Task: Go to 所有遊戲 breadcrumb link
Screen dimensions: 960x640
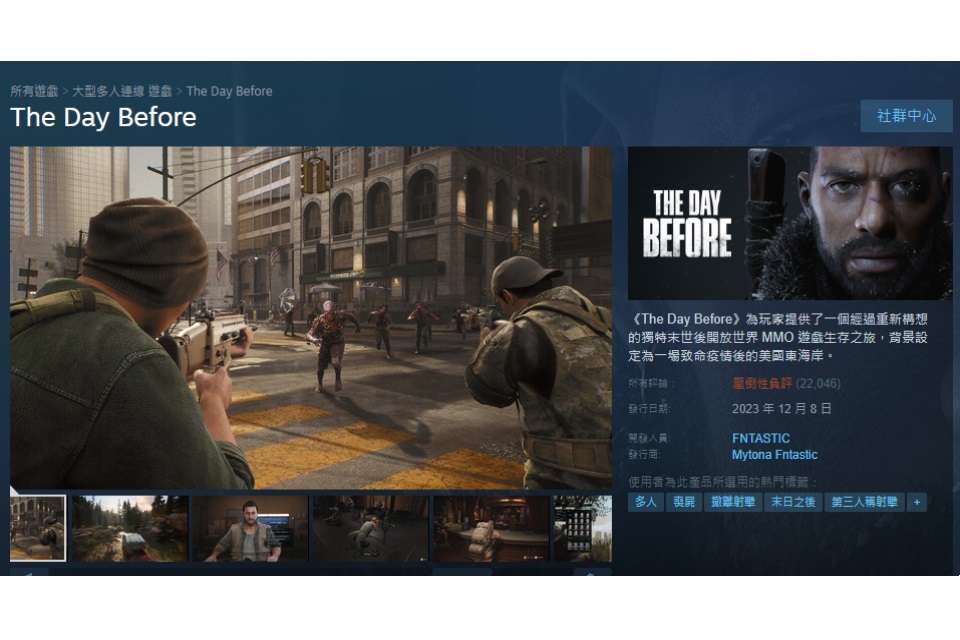Action: [x=34, y=91]
